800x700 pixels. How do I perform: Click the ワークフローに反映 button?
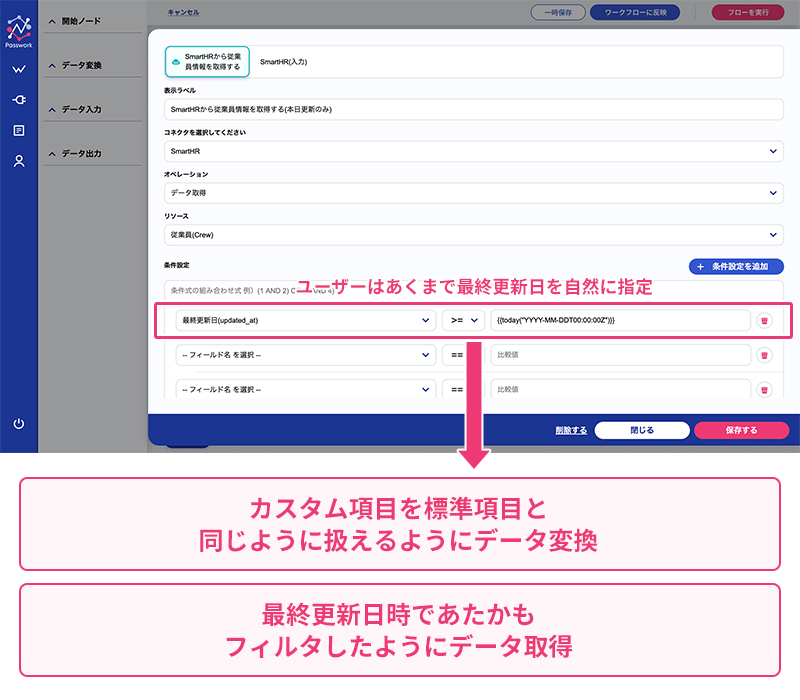(x=635, y=12)
